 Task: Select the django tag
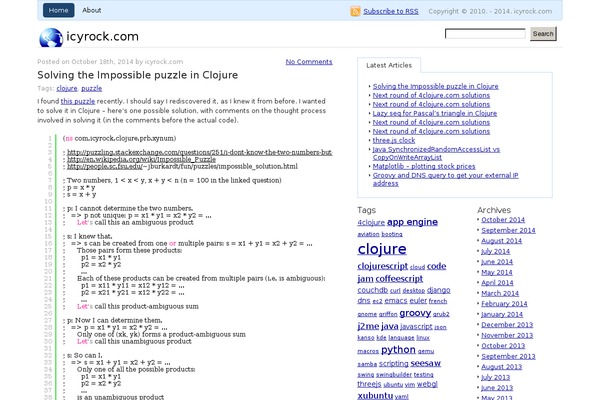[x=439, y=290]
